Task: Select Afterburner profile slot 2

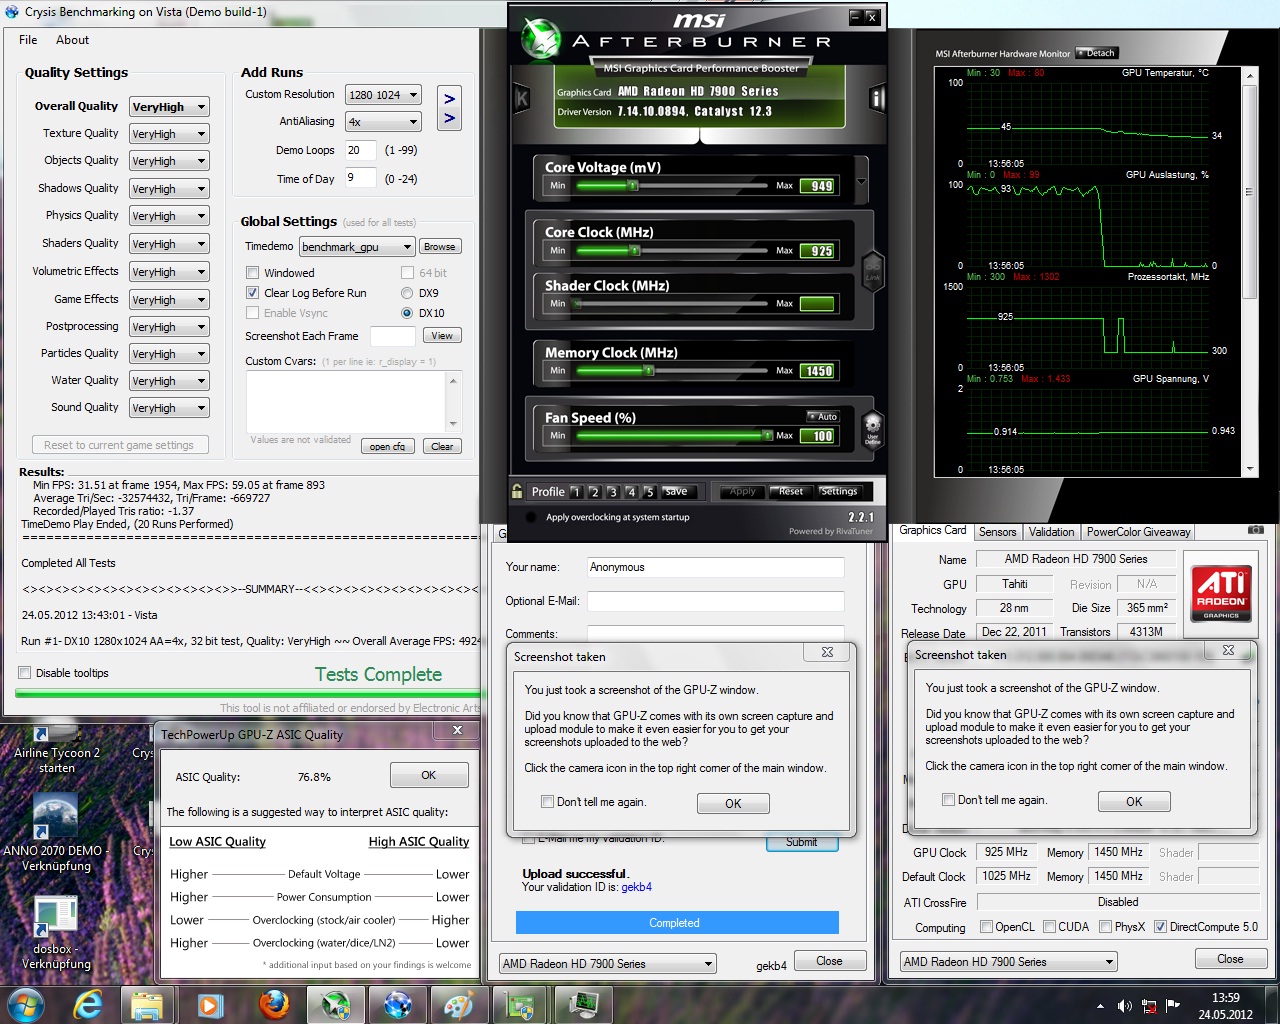Action: click(594, 492)
